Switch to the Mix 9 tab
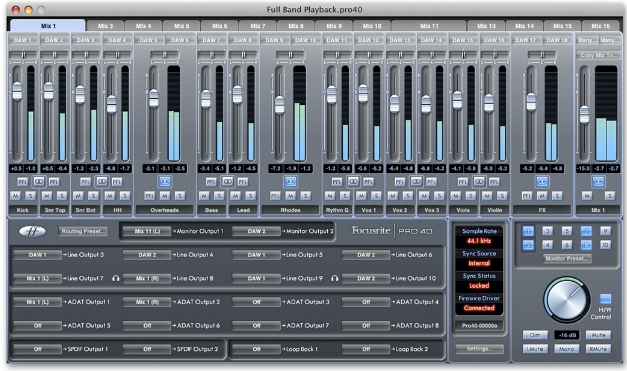 [x=334, y=26]
